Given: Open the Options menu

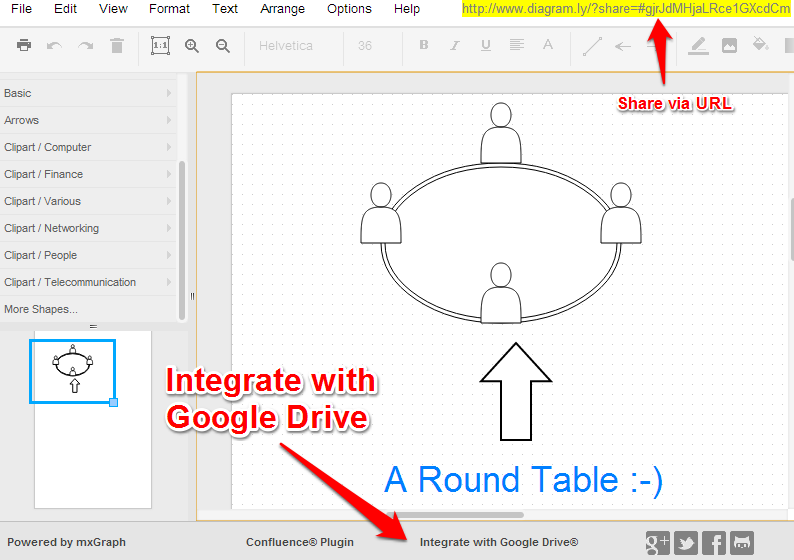Looking at the screenshot, I should pos(349,9).
